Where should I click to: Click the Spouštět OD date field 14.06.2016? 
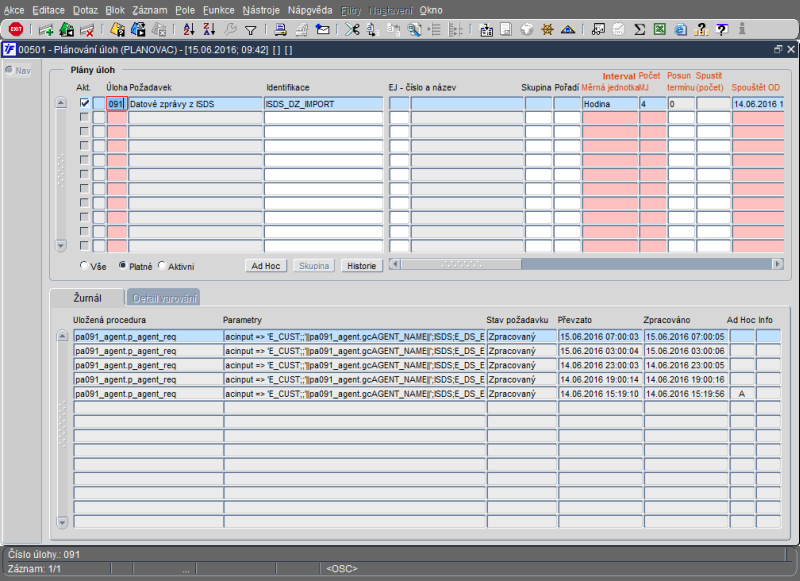[x=758, y=104]
